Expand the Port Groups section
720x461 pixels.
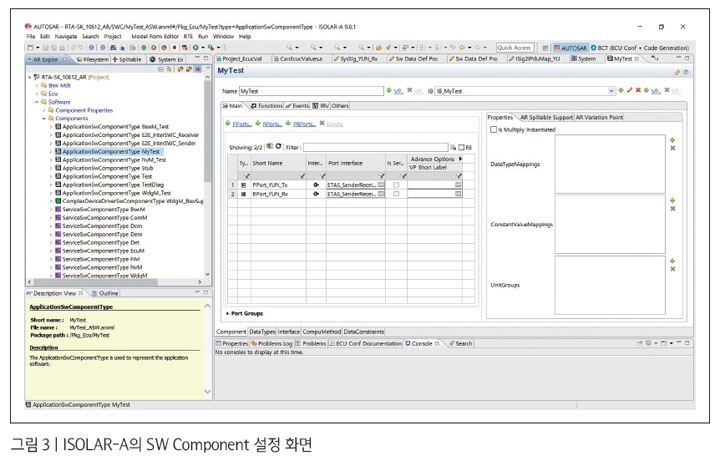227,314
